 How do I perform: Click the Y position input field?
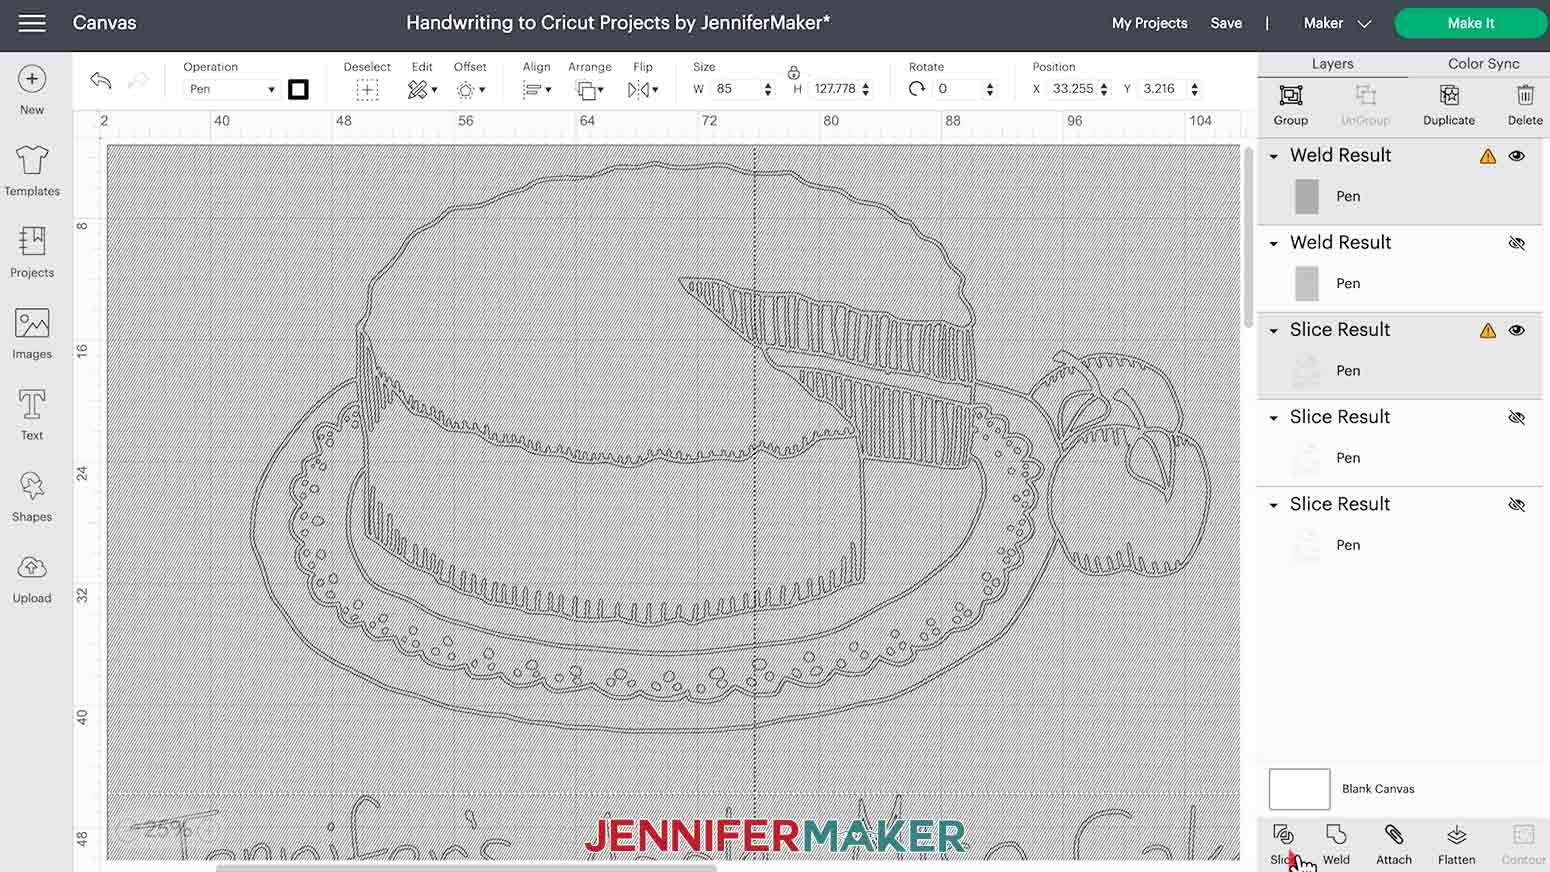(x=1164, y=89)
